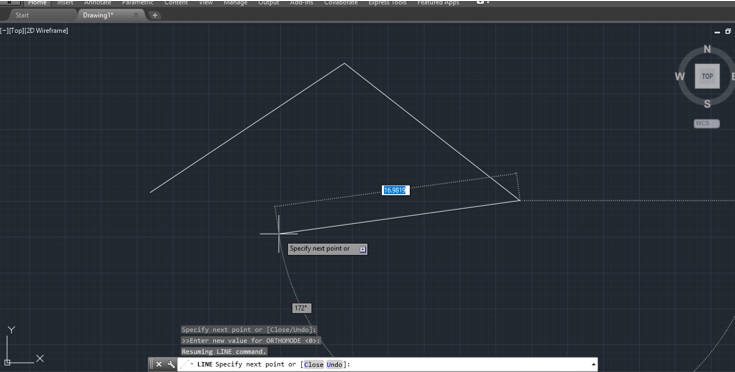
Task: Click the TOP face of the ViewCube
Action: (707, 76)
